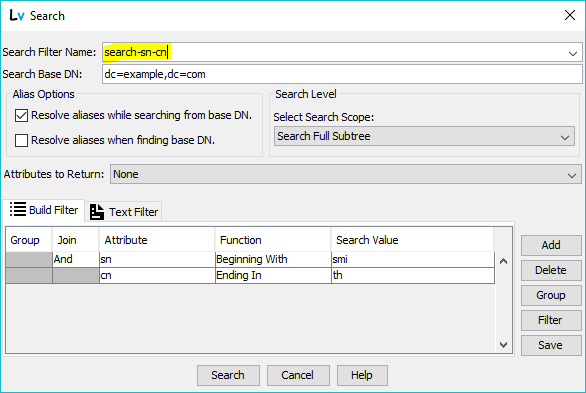Click the Filter button
Image resolution: width=586 pixels, height=393 pixels.
pyautogui.click(x=551, y=320)
